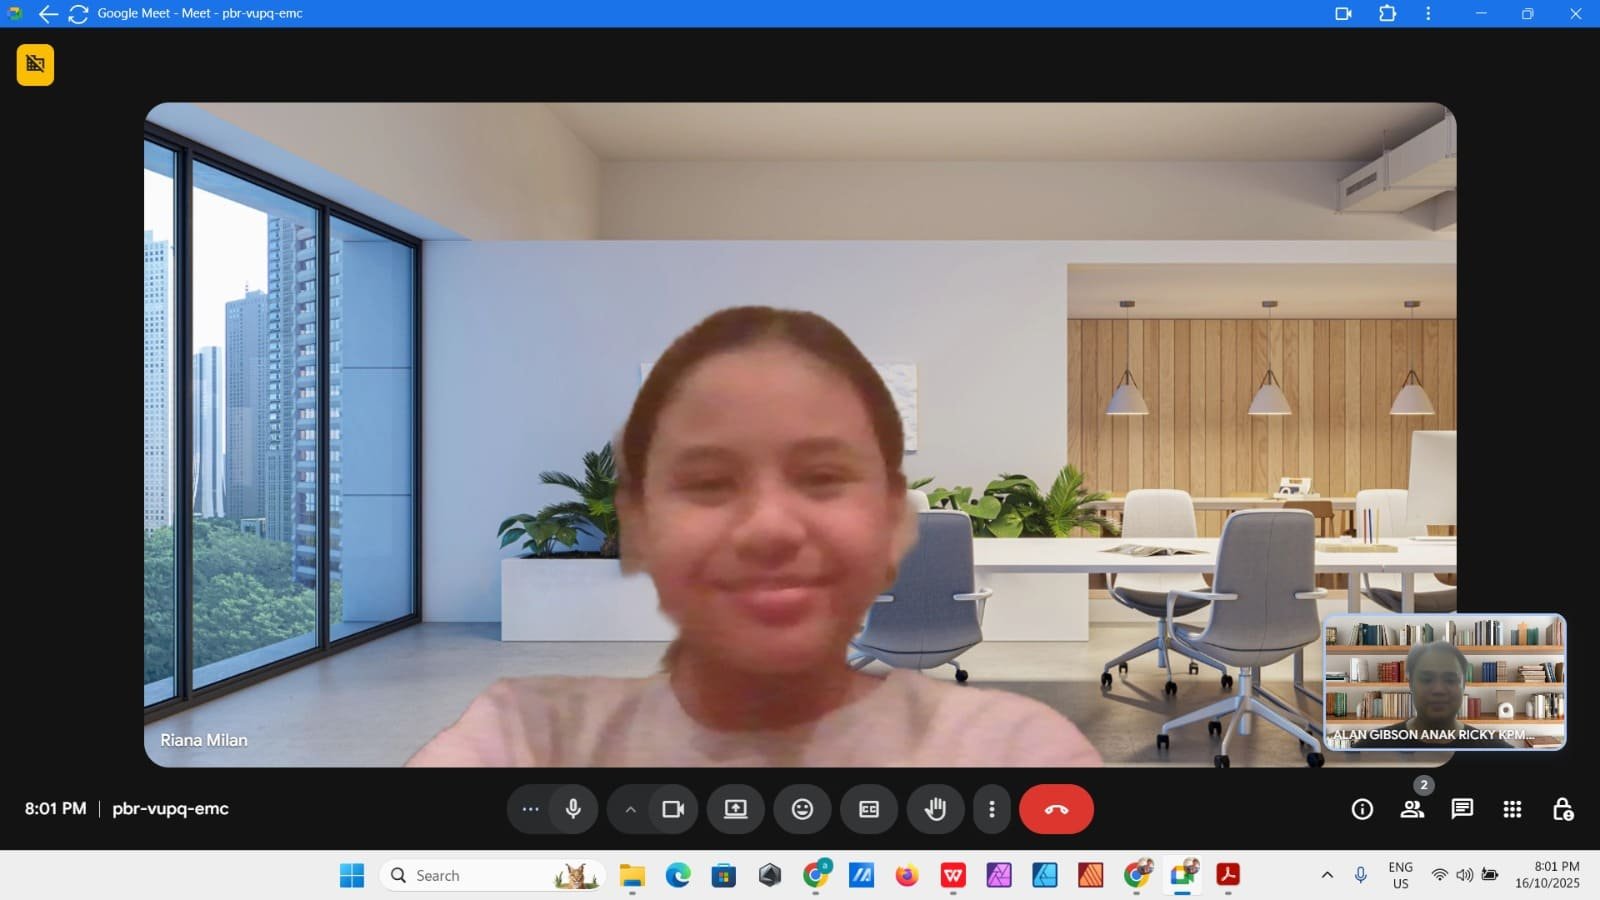Open the Meet activities grid

coord(1513,809)
